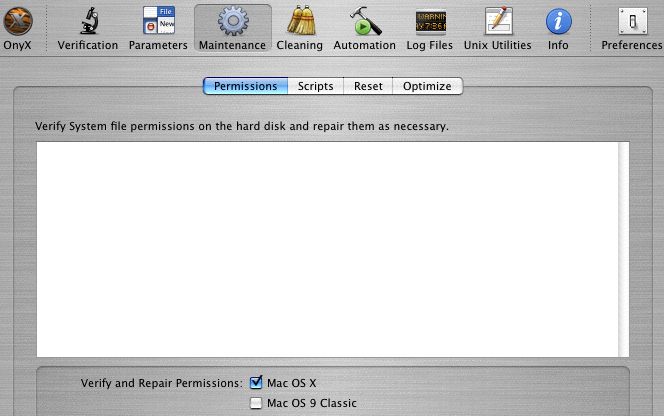This screenshot has width=664, height=416.
Task: Switch to the Scripts tab
Action: [x=315, y=86]
